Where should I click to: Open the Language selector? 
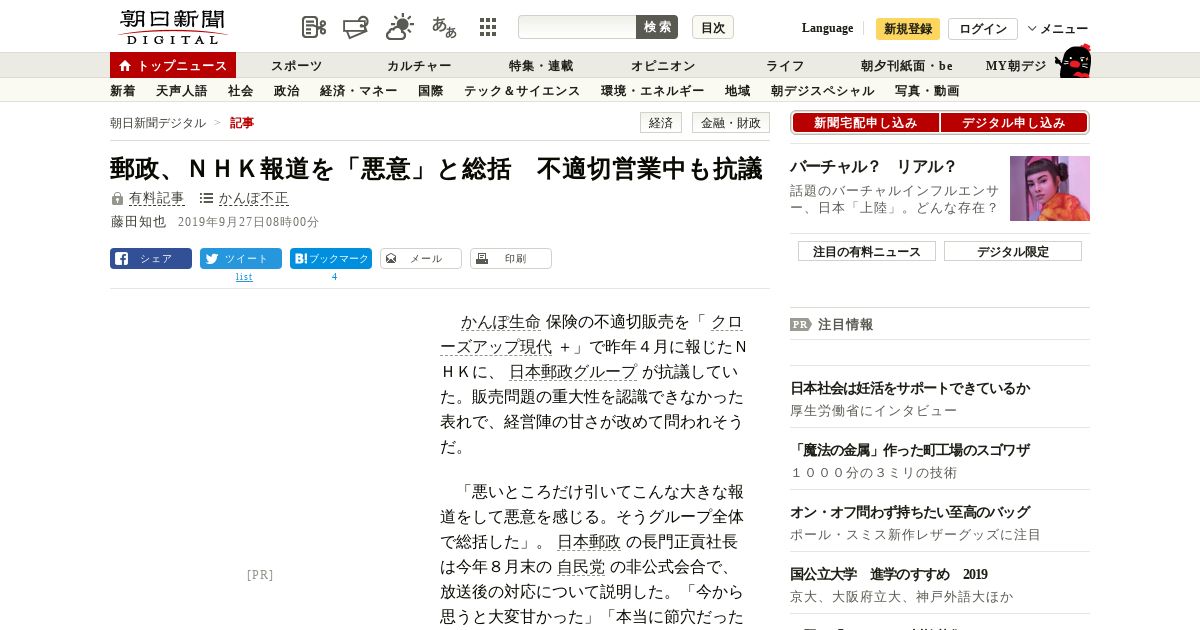tap(827, 28)
